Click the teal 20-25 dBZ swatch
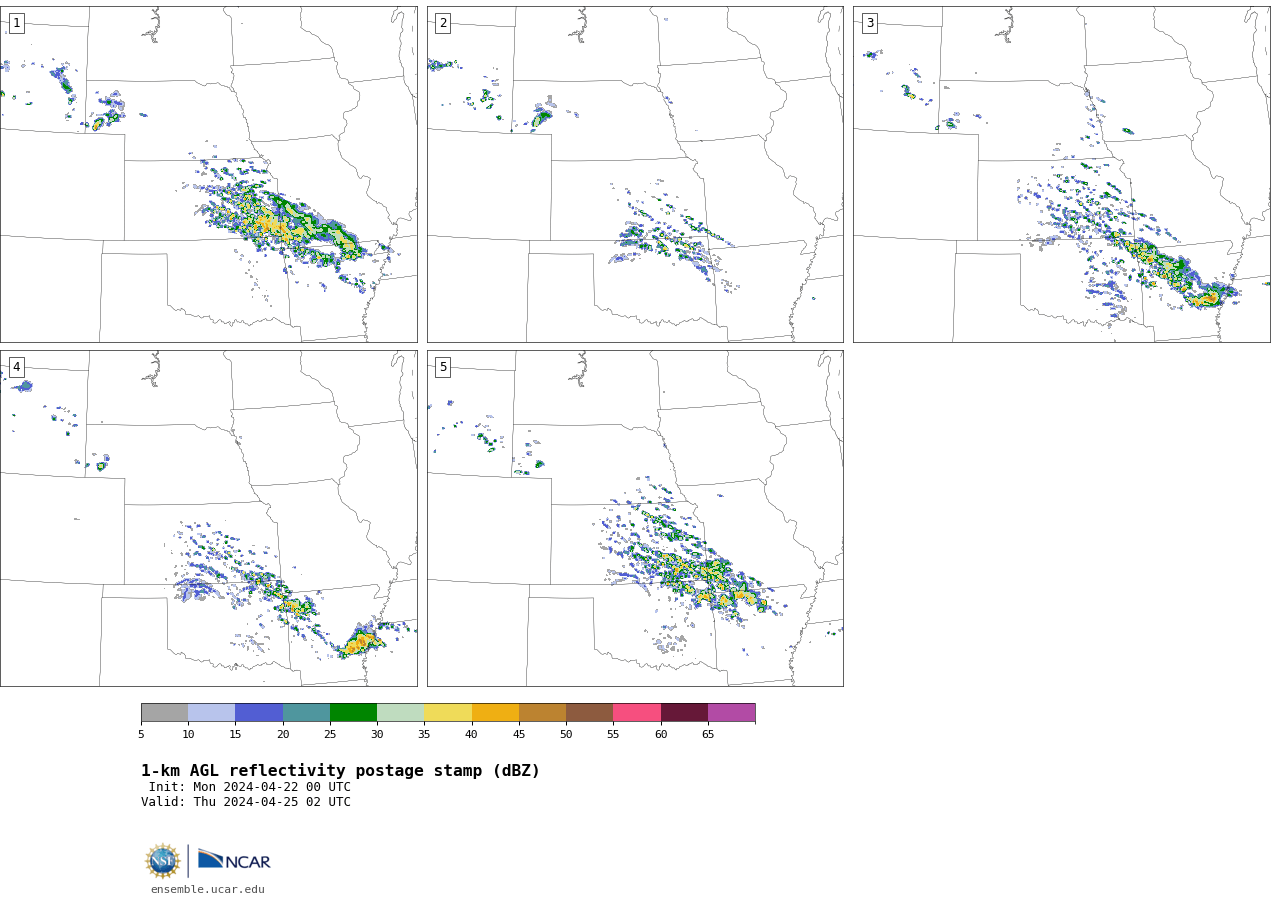 pos(306,712)
